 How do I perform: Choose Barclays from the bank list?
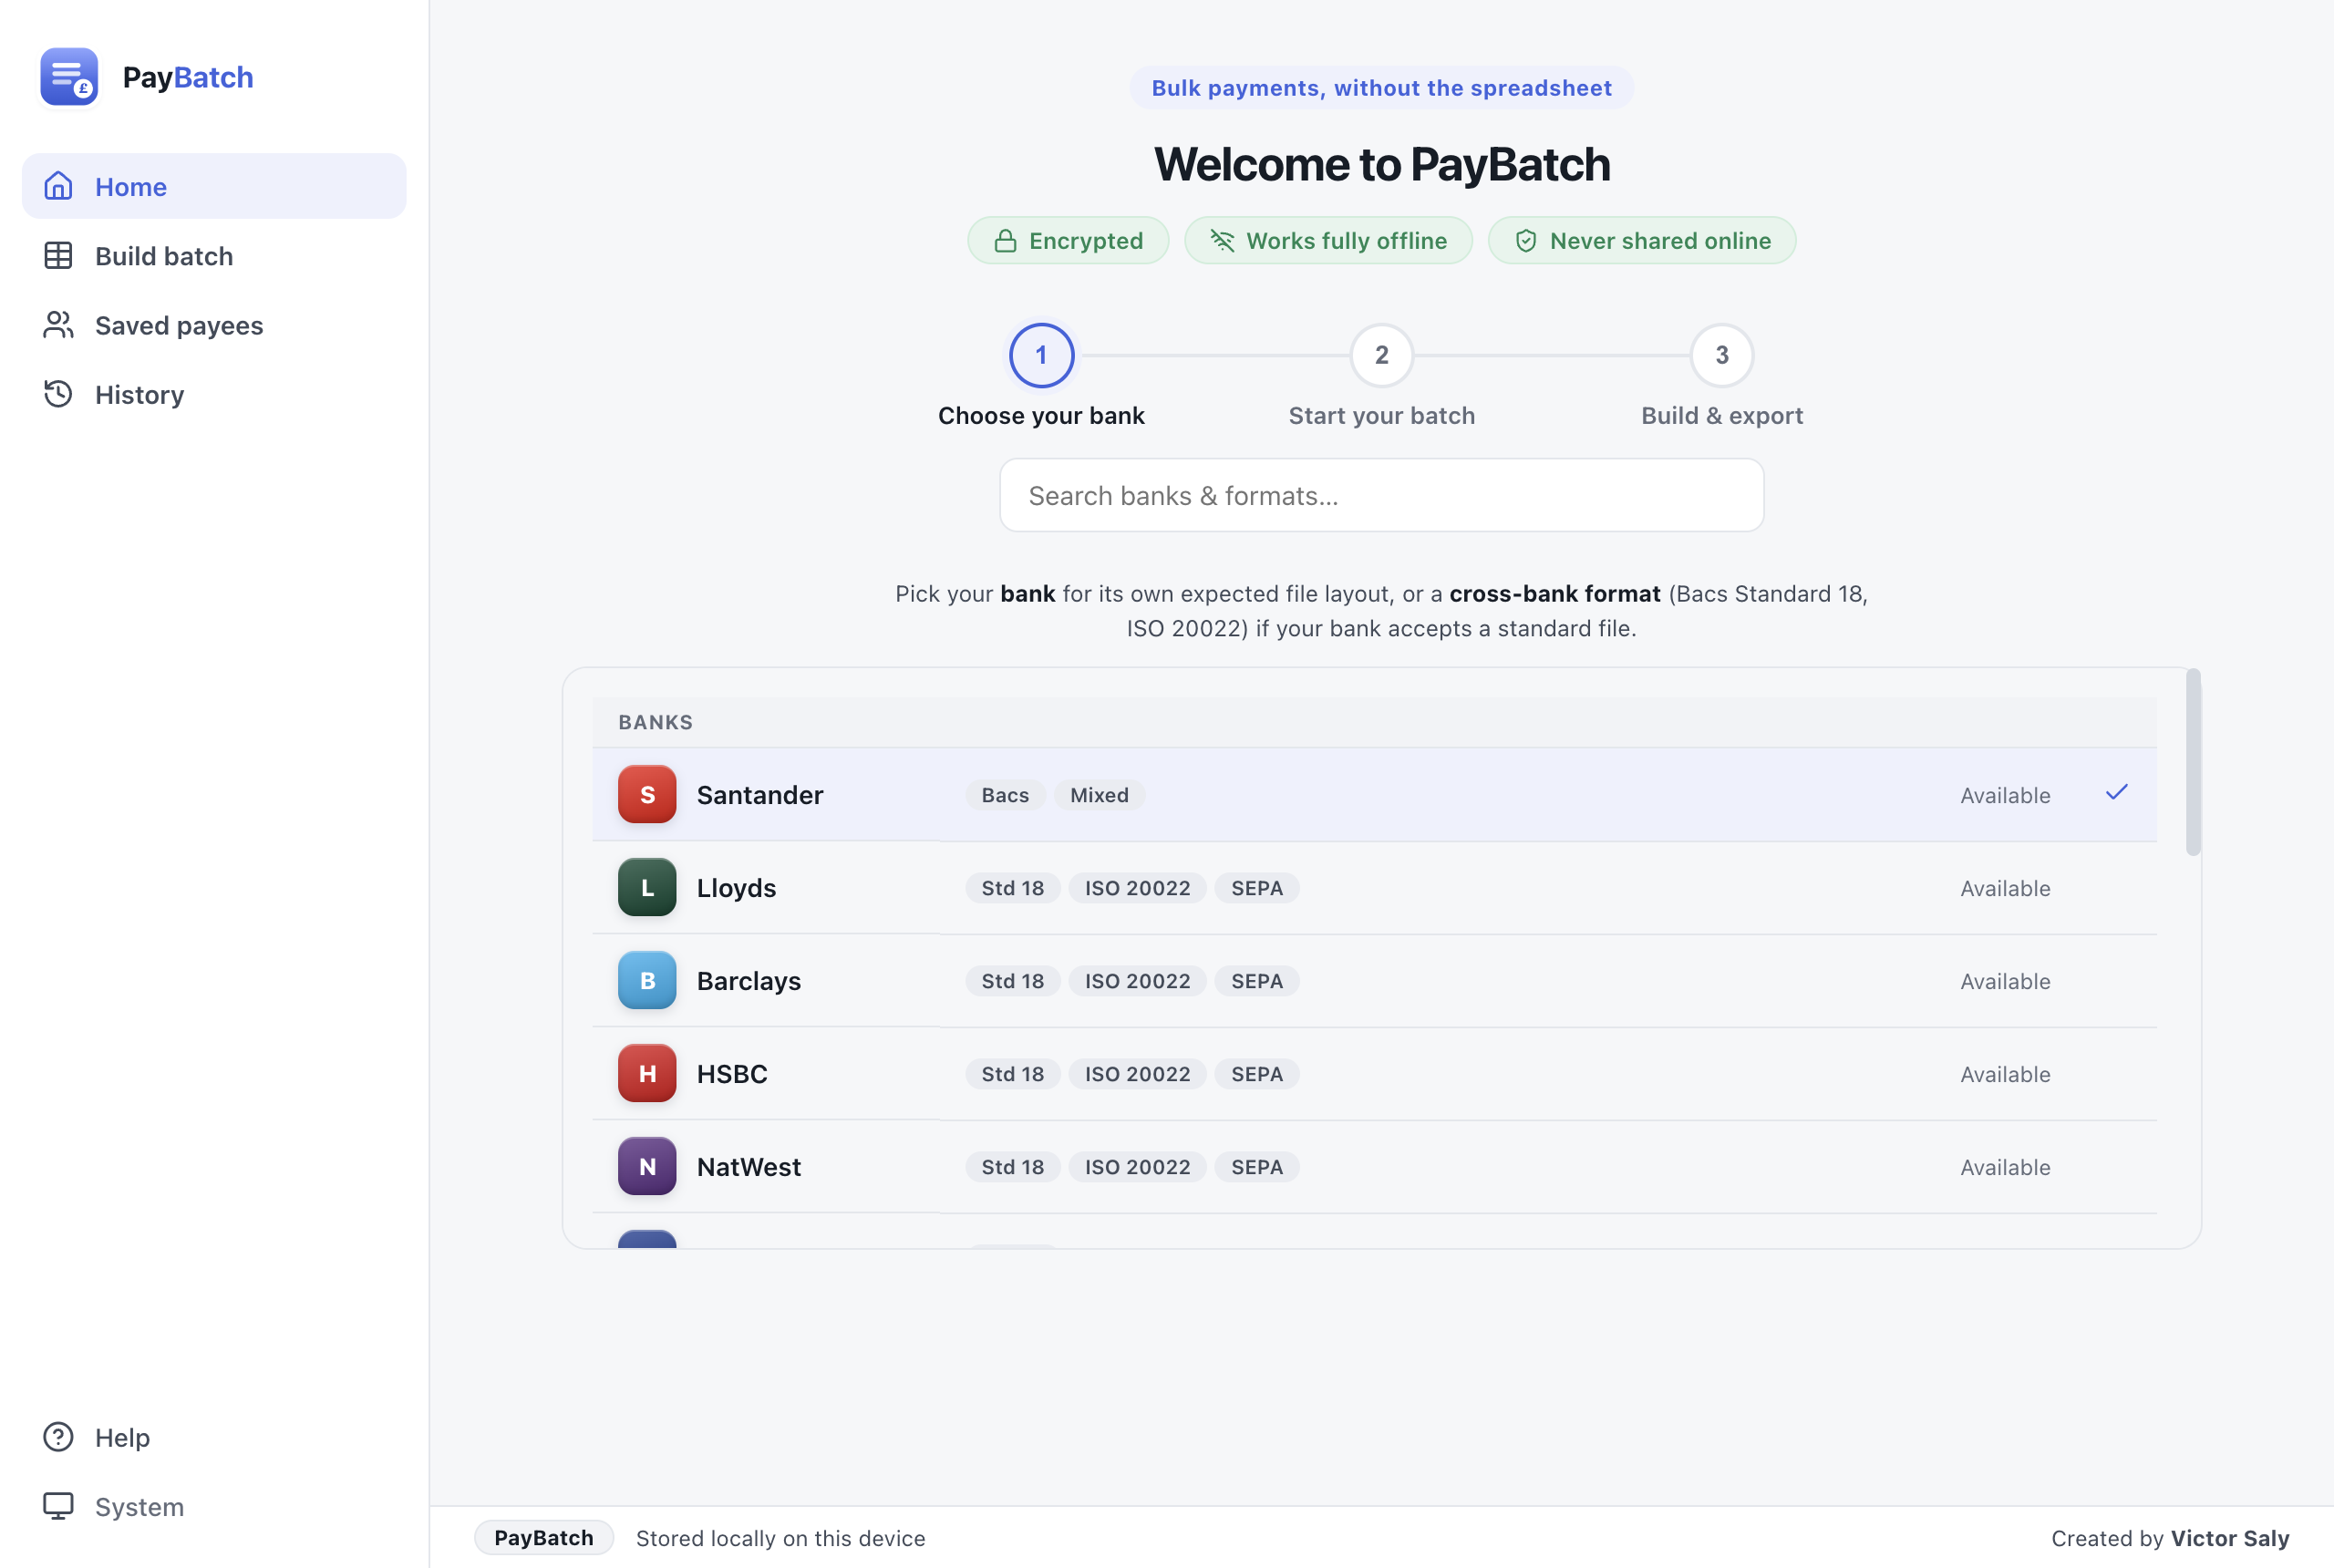[1374, 980]
